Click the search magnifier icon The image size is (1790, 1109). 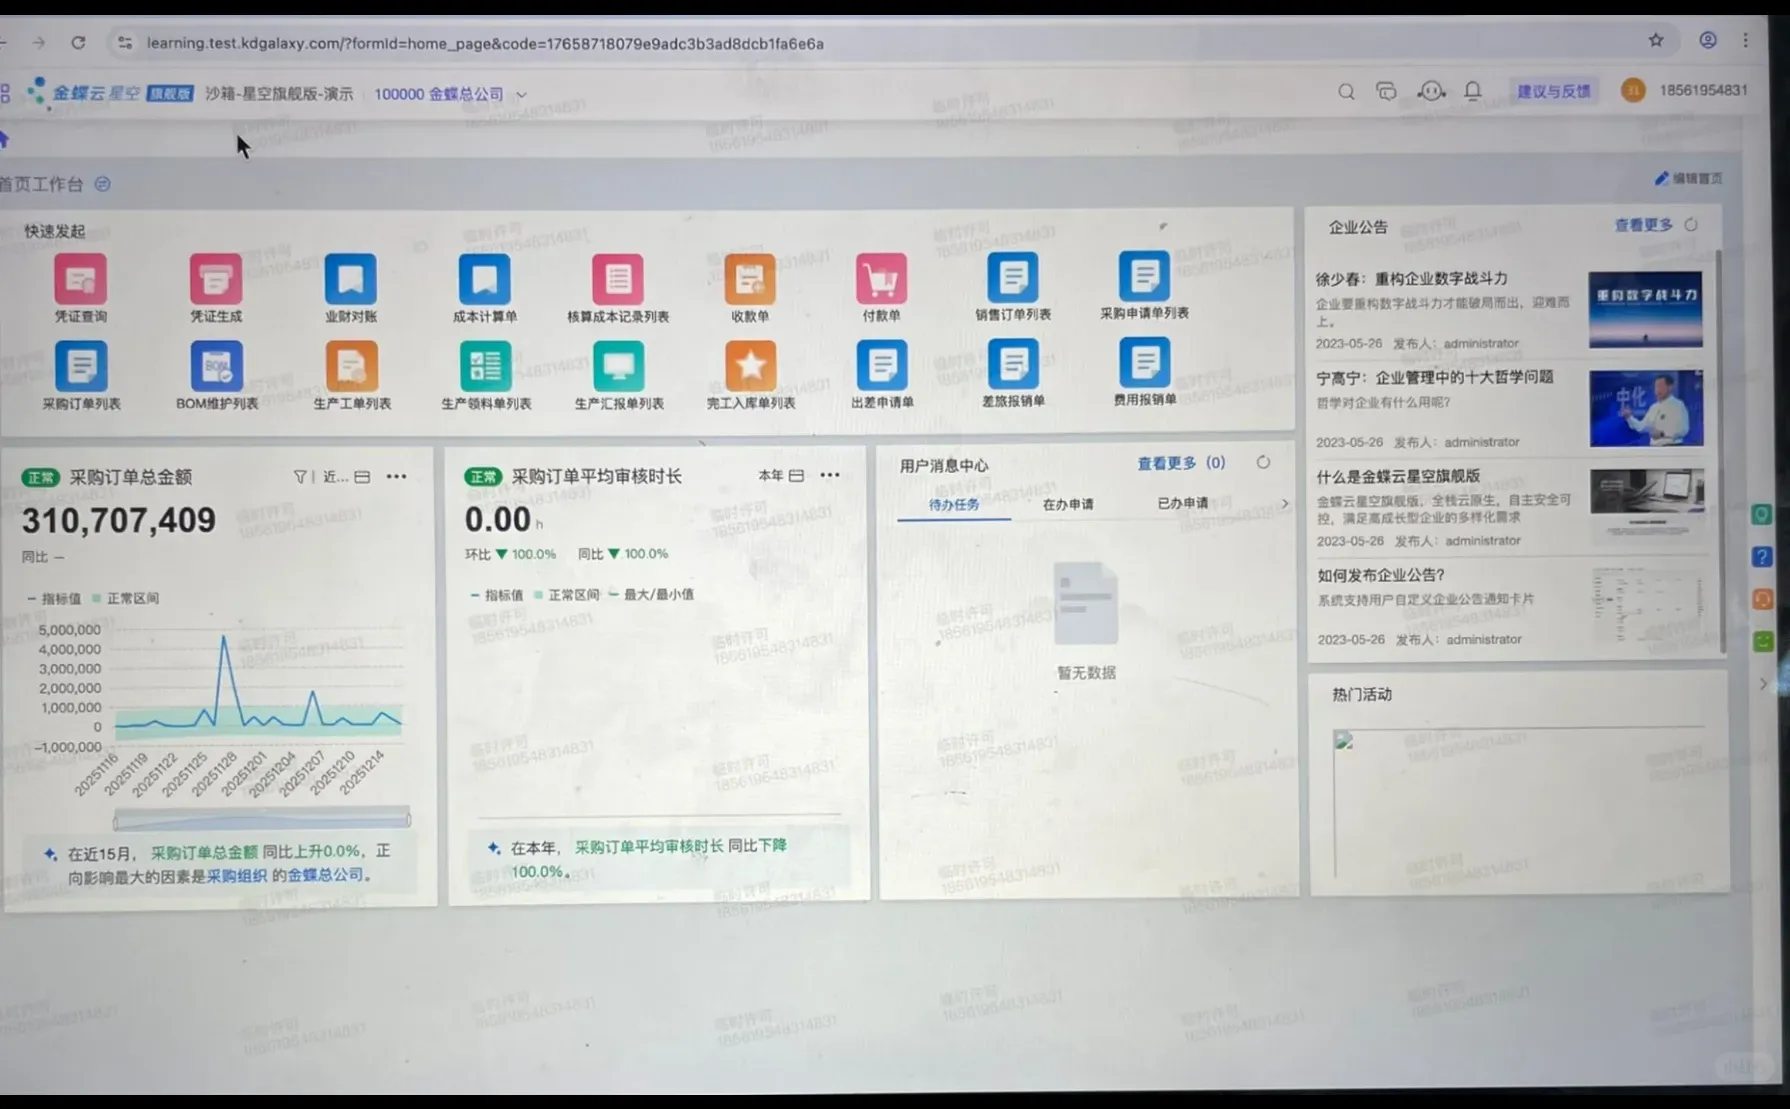pyautogui.click(x=1346, y=91)
